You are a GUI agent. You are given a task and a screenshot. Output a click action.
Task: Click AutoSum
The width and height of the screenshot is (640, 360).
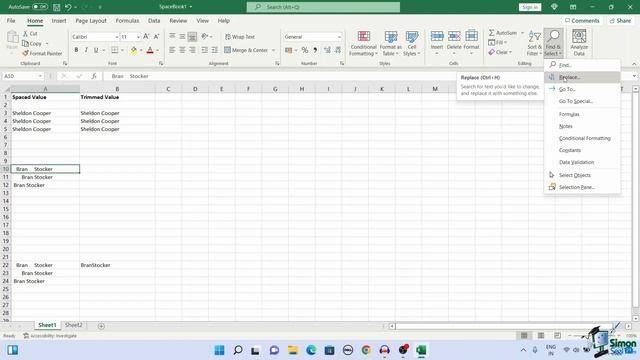pos(502,33)
